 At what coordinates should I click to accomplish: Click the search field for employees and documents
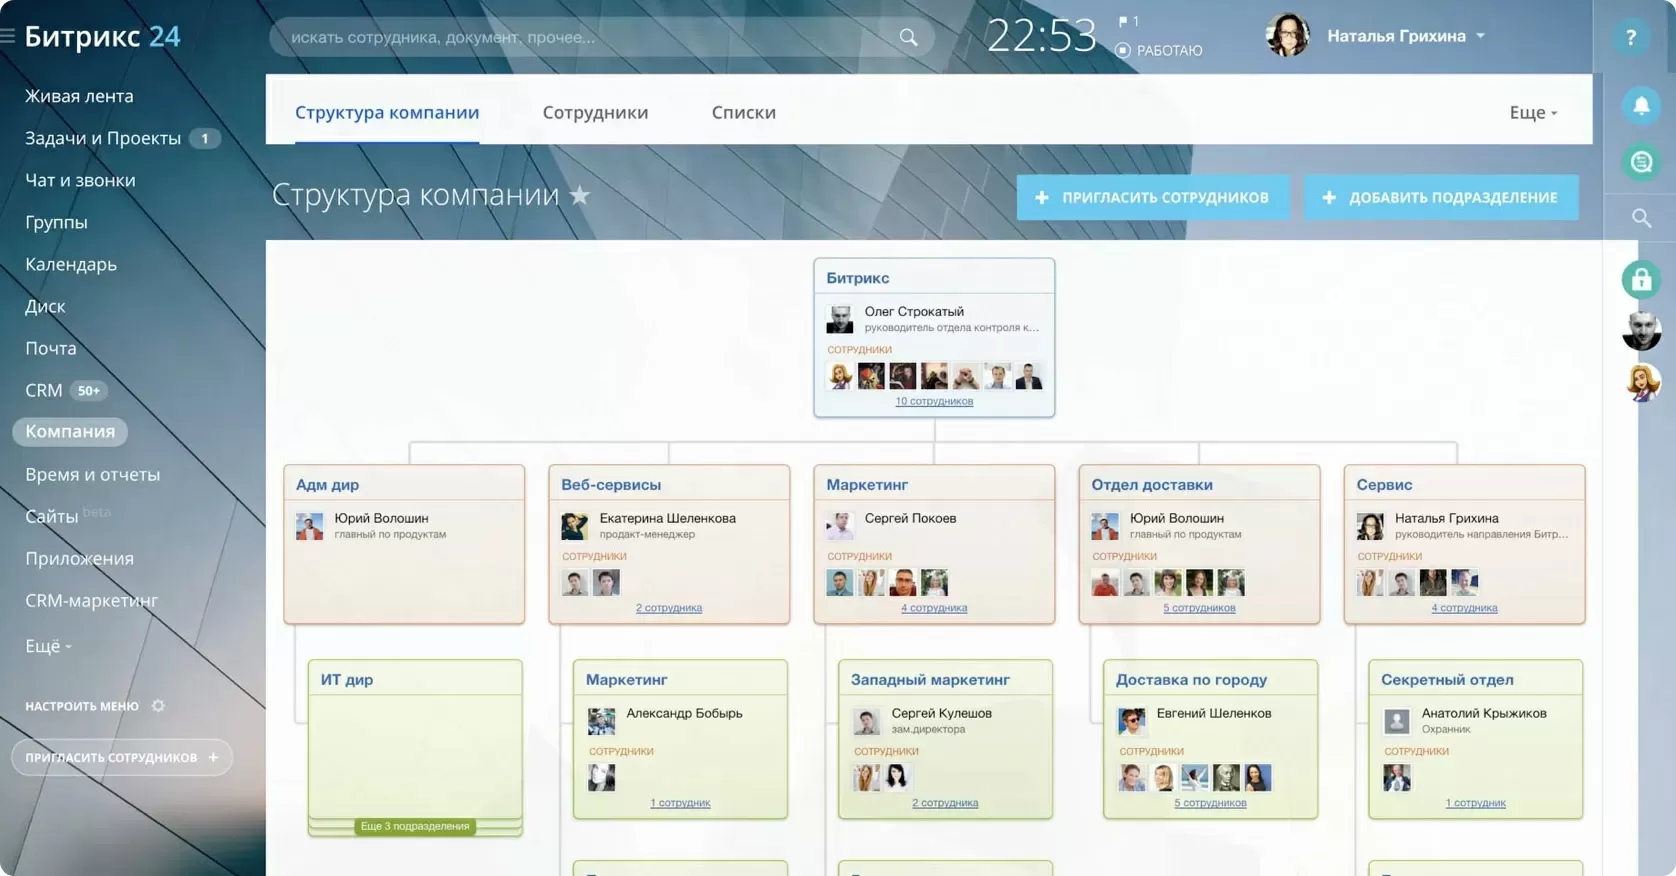coord(602,37)
